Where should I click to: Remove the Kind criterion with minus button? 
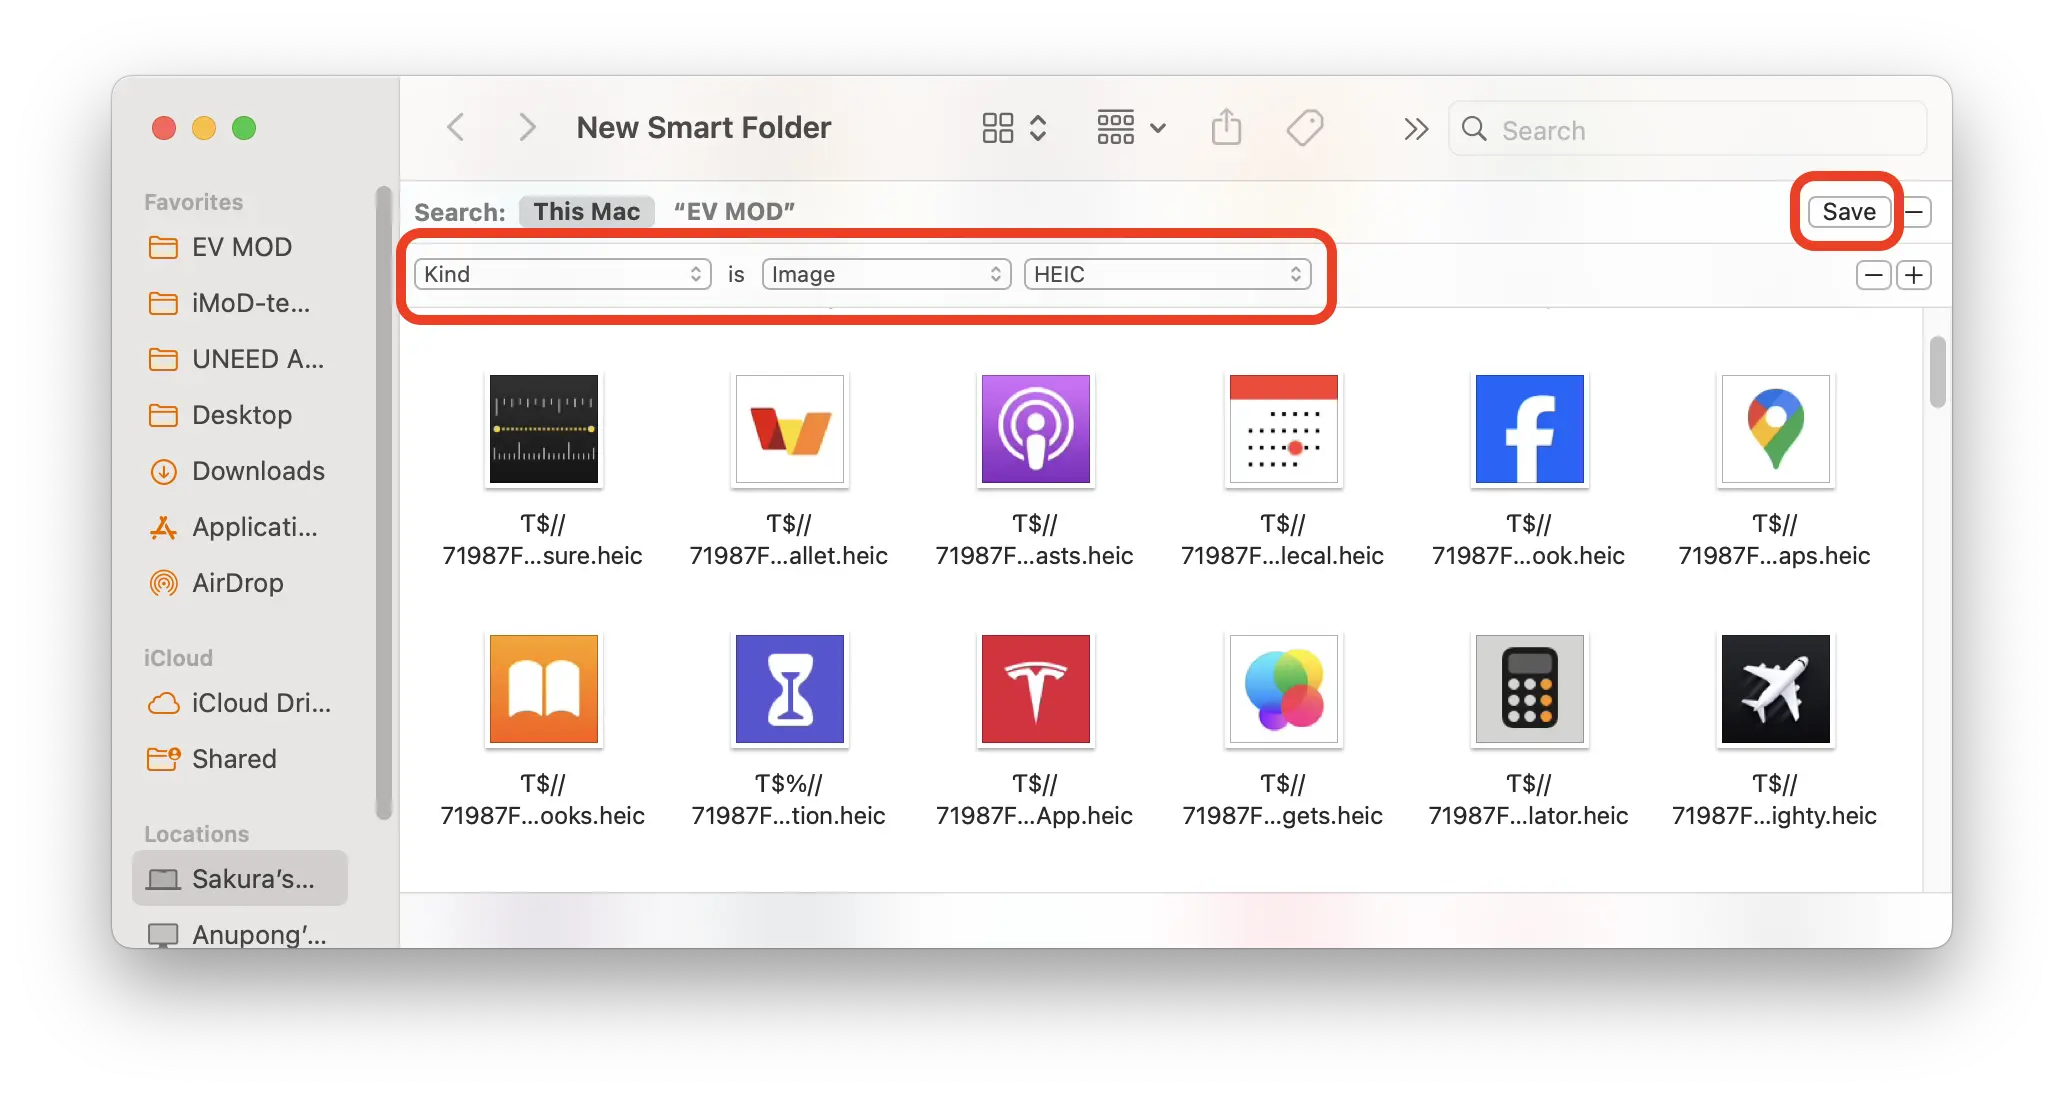coord(1873,275)
